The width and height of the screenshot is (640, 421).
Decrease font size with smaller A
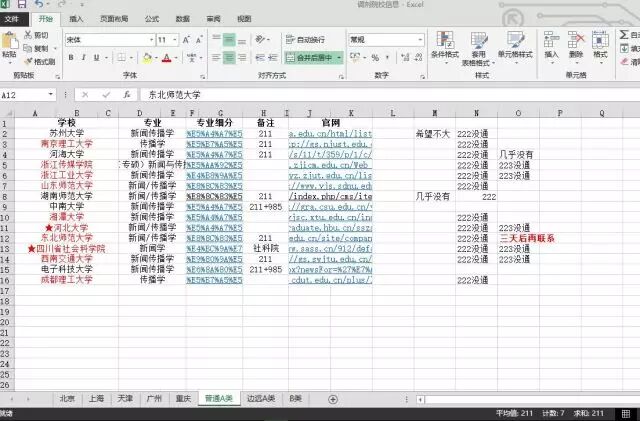click(x=199, y=40)
